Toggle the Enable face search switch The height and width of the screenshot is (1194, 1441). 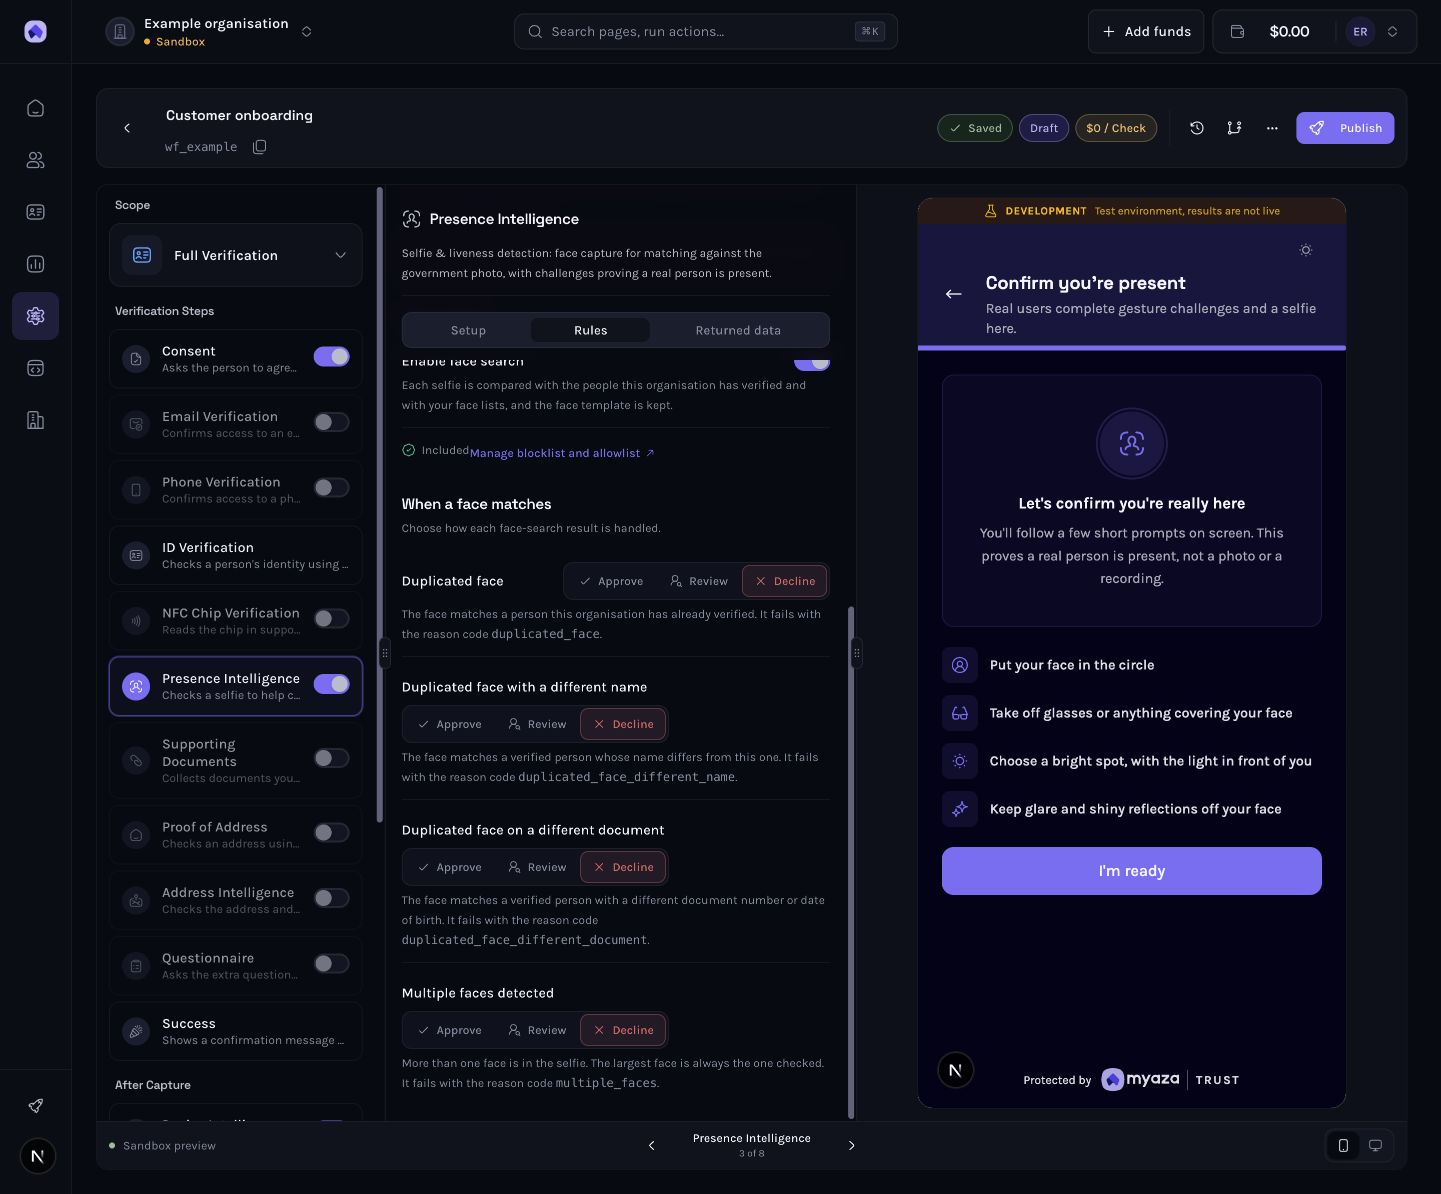(x=812, y=362)
